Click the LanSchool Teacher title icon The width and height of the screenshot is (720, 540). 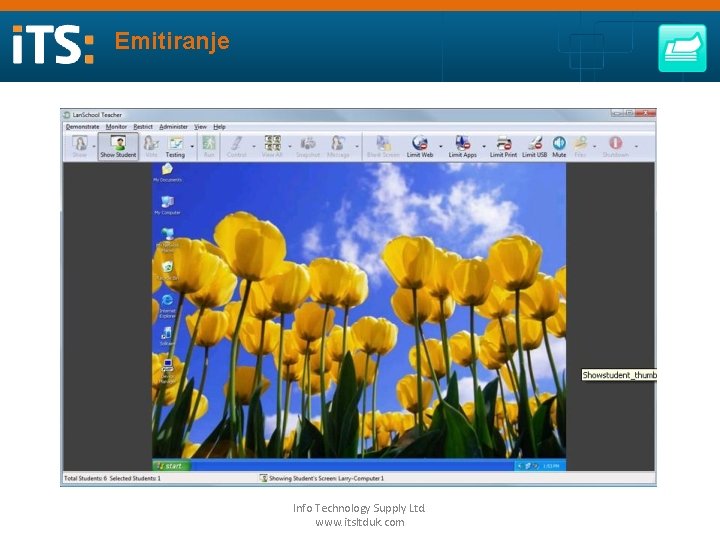[67, 115]
